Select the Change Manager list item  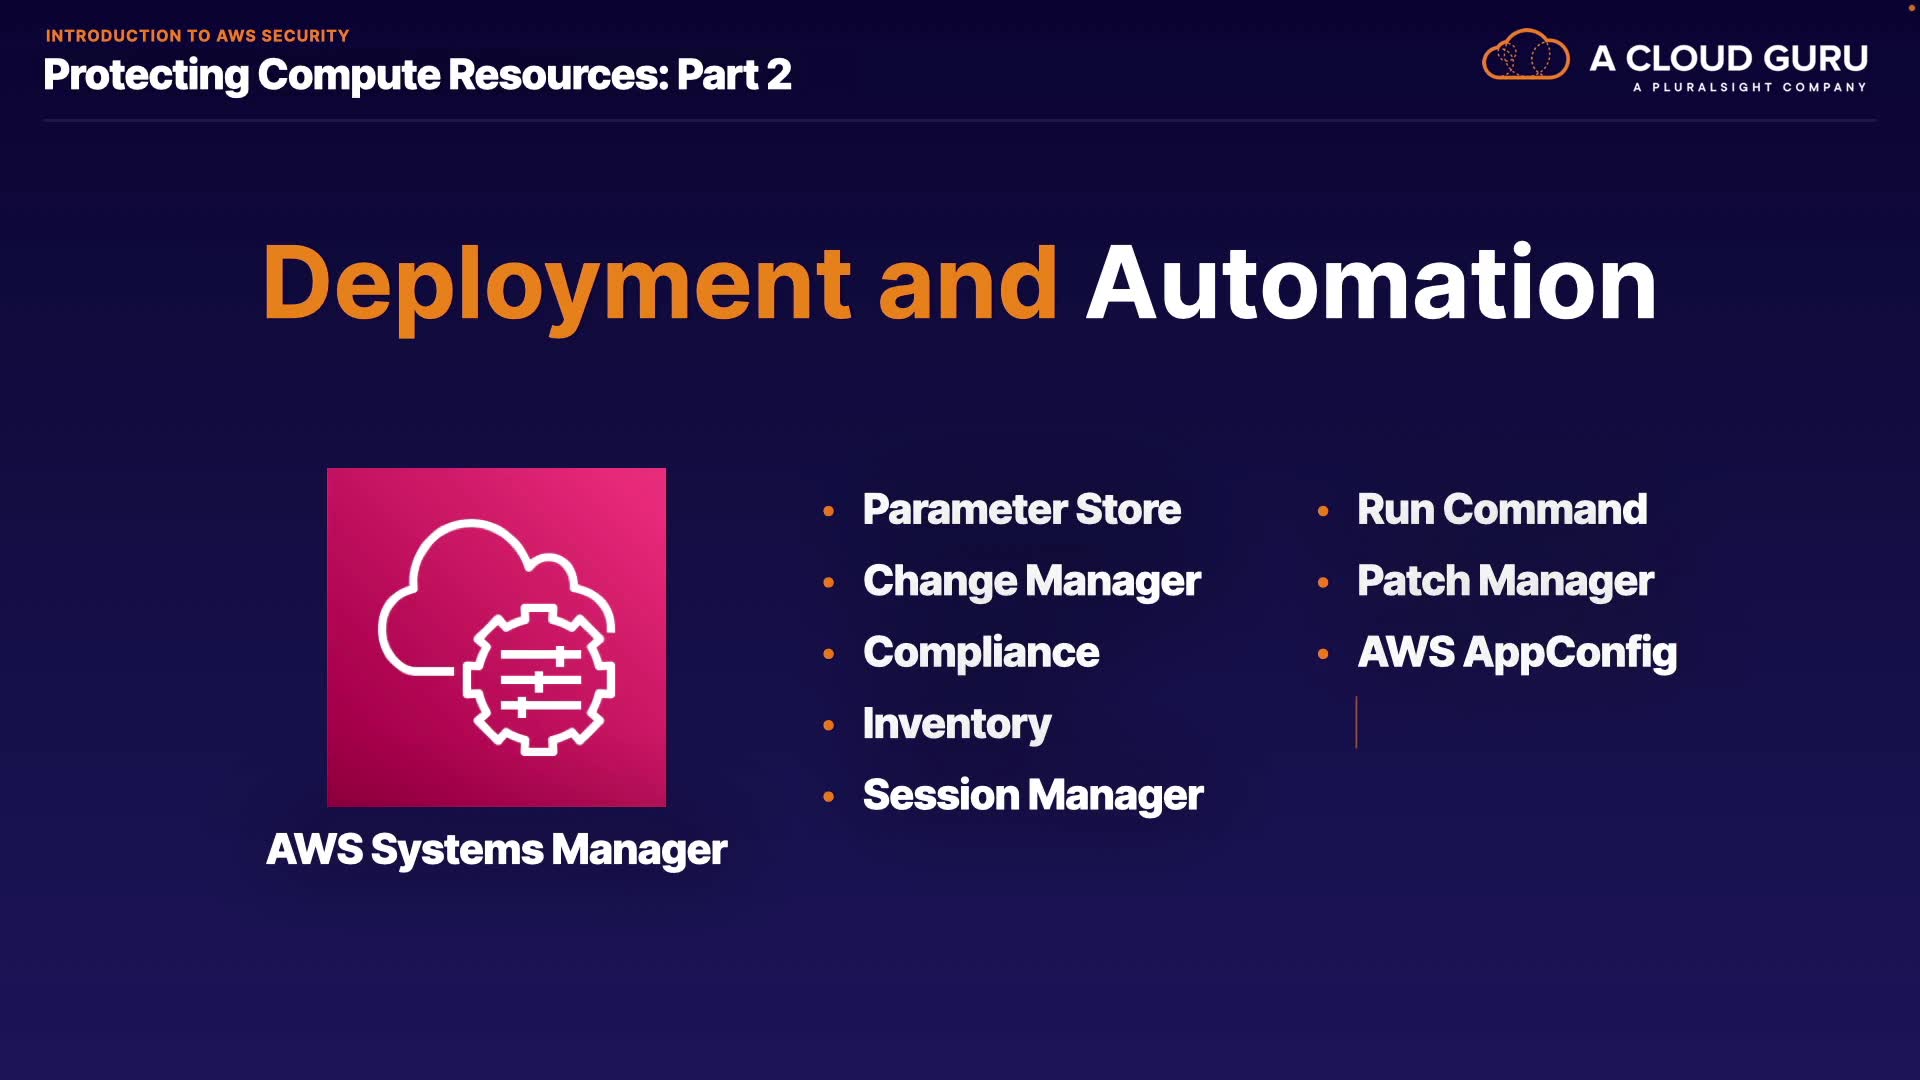(1031, 581)
